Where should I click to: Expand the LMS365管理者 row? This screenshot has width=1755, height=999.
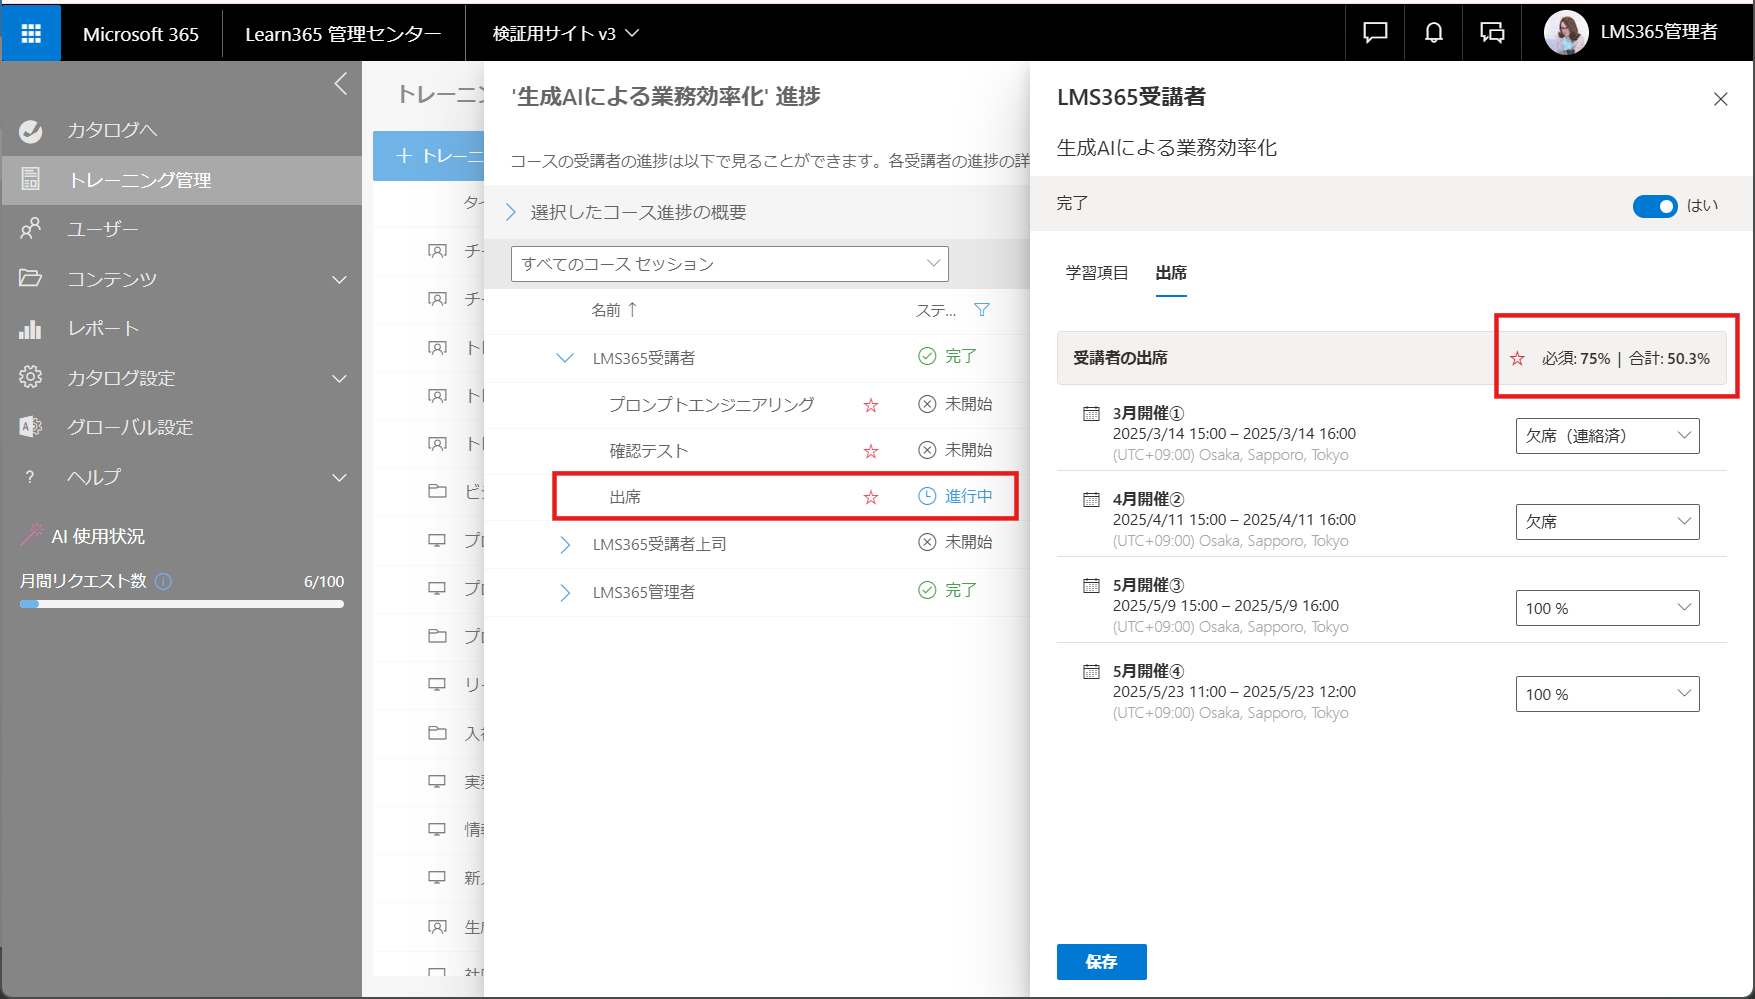pyautogui.click(x=565, y=592)
